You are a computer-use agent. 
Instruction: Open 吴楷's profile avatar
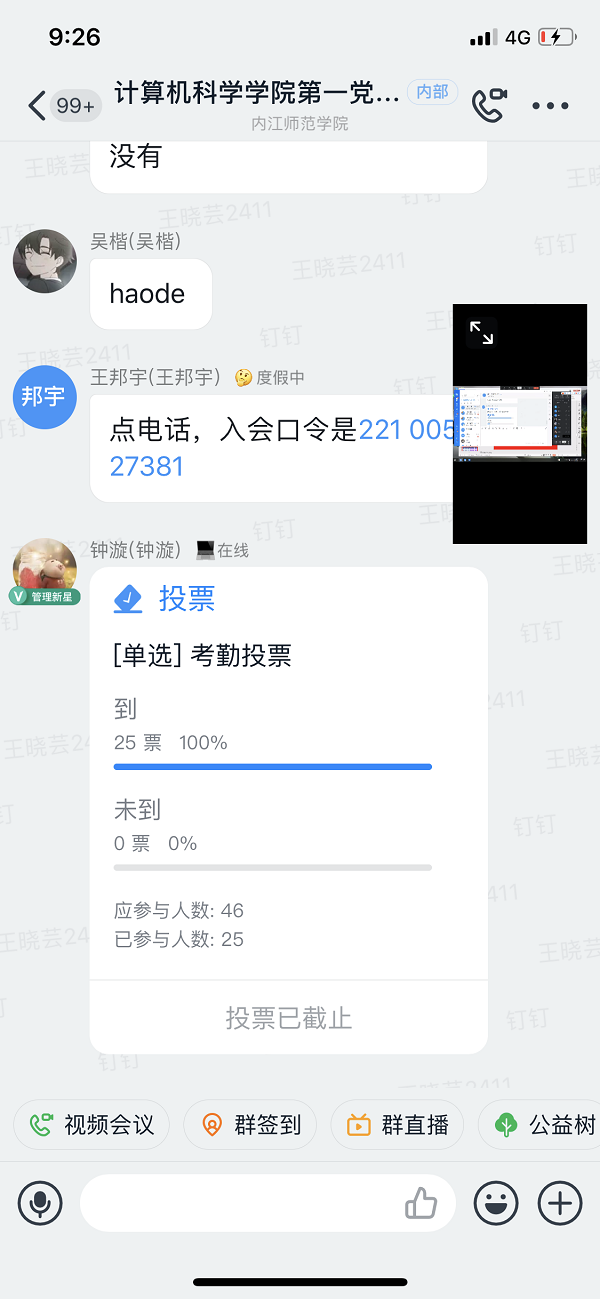(44, 261)
